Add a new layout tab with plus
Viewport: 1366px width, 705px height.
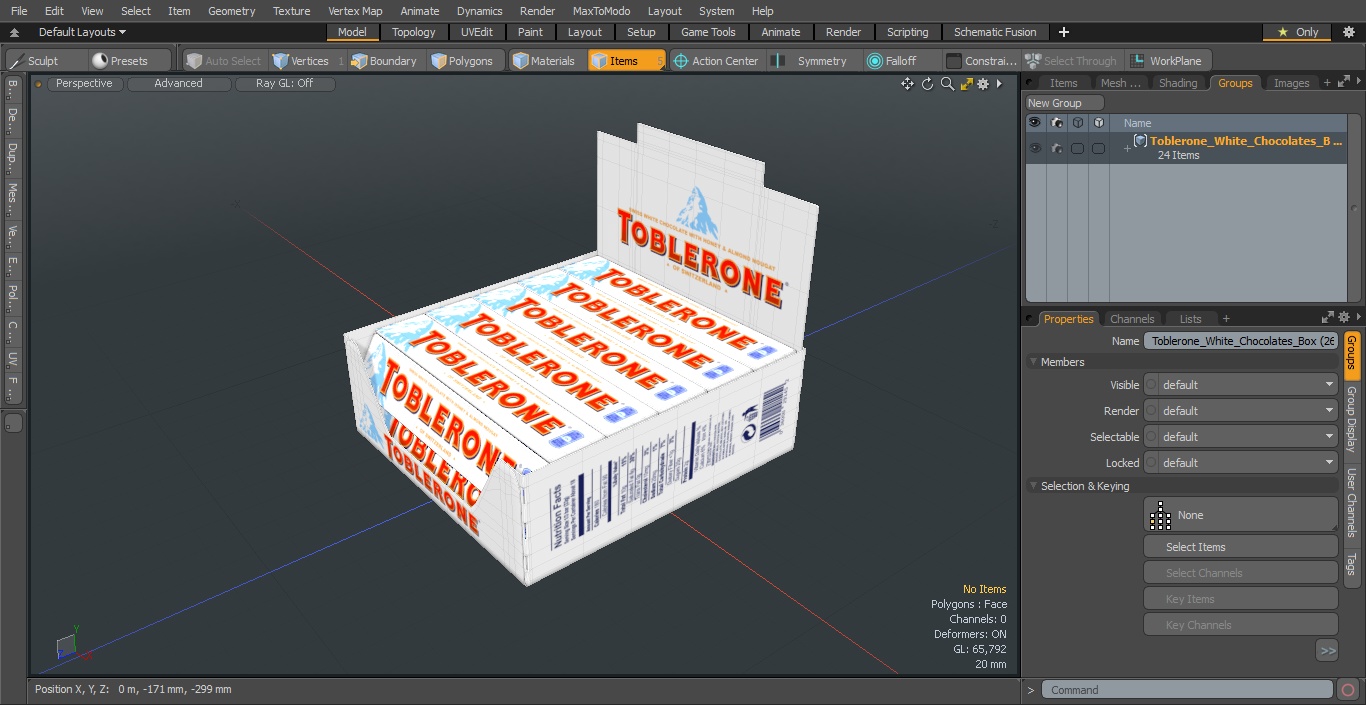(1063, 32)
